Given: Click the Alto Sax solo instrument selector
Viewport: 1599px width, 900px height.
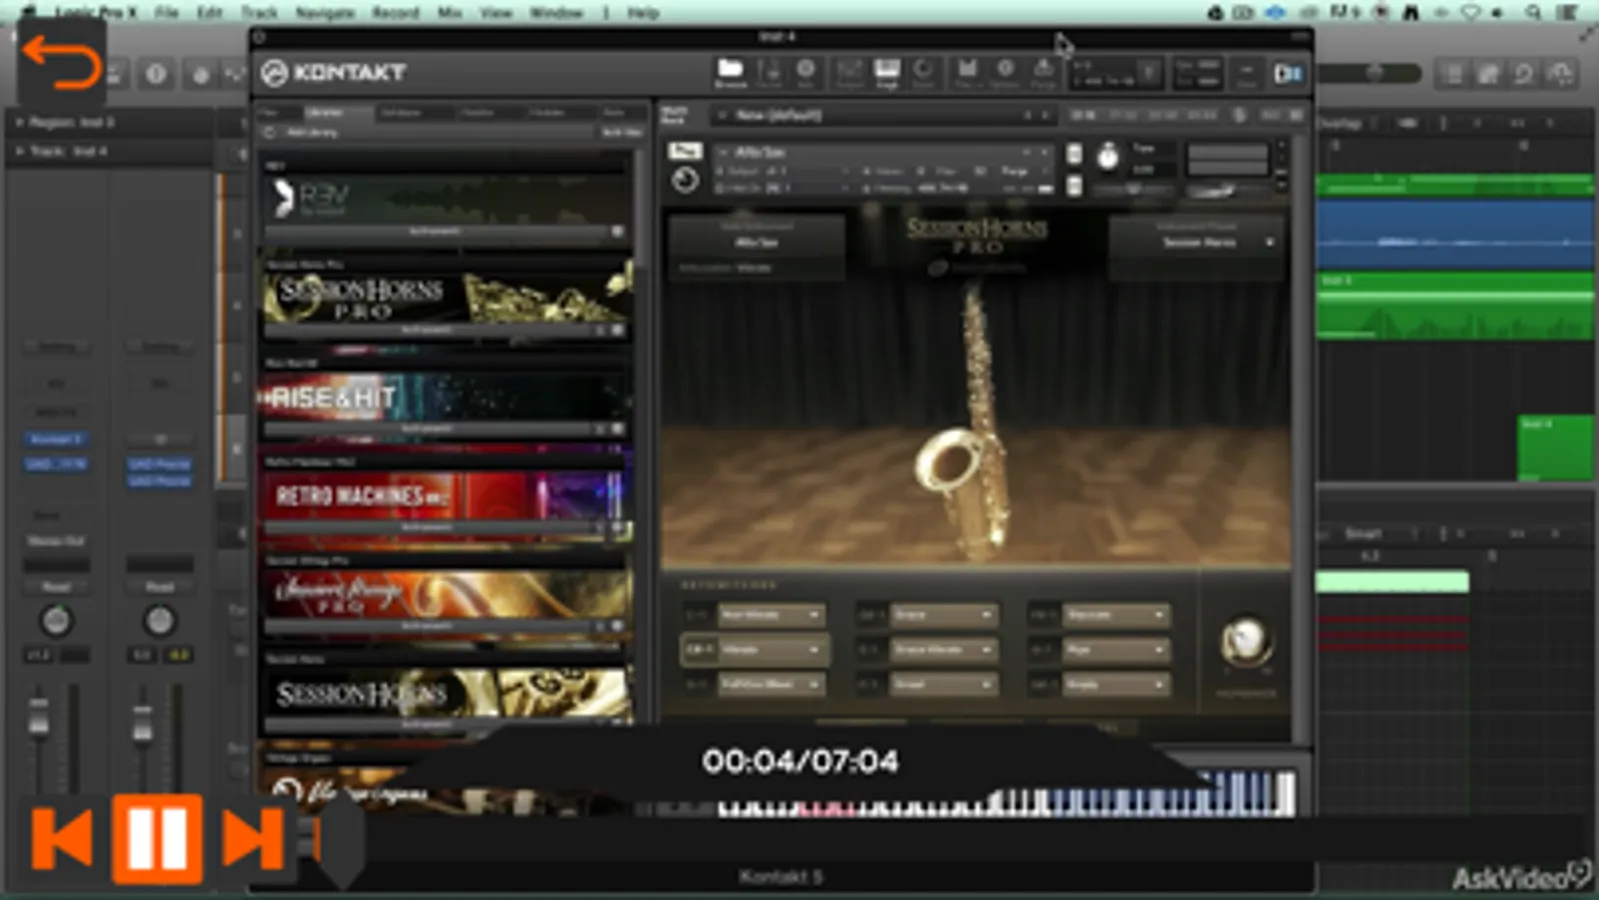Looking at the screenshot, I should coord(756,241).
